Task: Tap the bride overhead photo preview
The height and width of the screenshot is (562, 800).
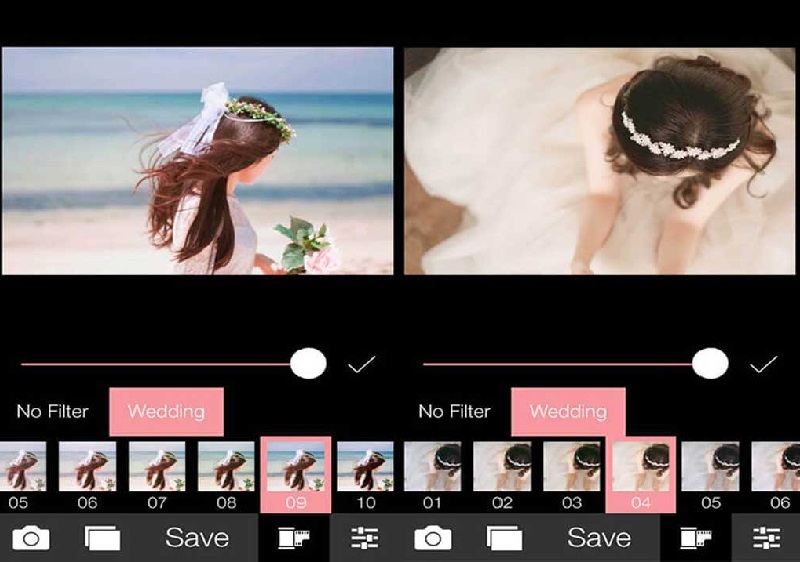Action: 599,161
